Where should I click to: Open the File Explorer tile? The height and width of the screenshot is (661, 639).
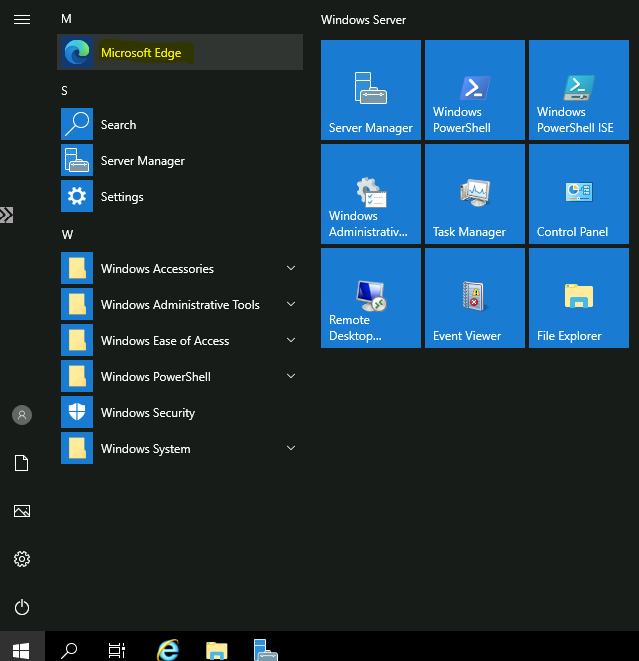pos(579,298)
